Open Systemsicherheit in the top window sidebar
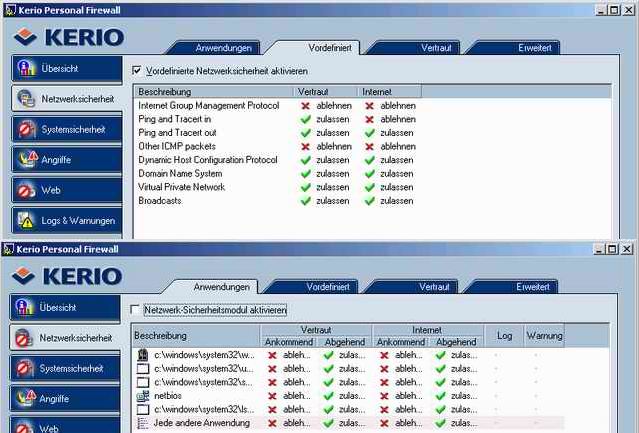639x433 pixels. point(67,129)
